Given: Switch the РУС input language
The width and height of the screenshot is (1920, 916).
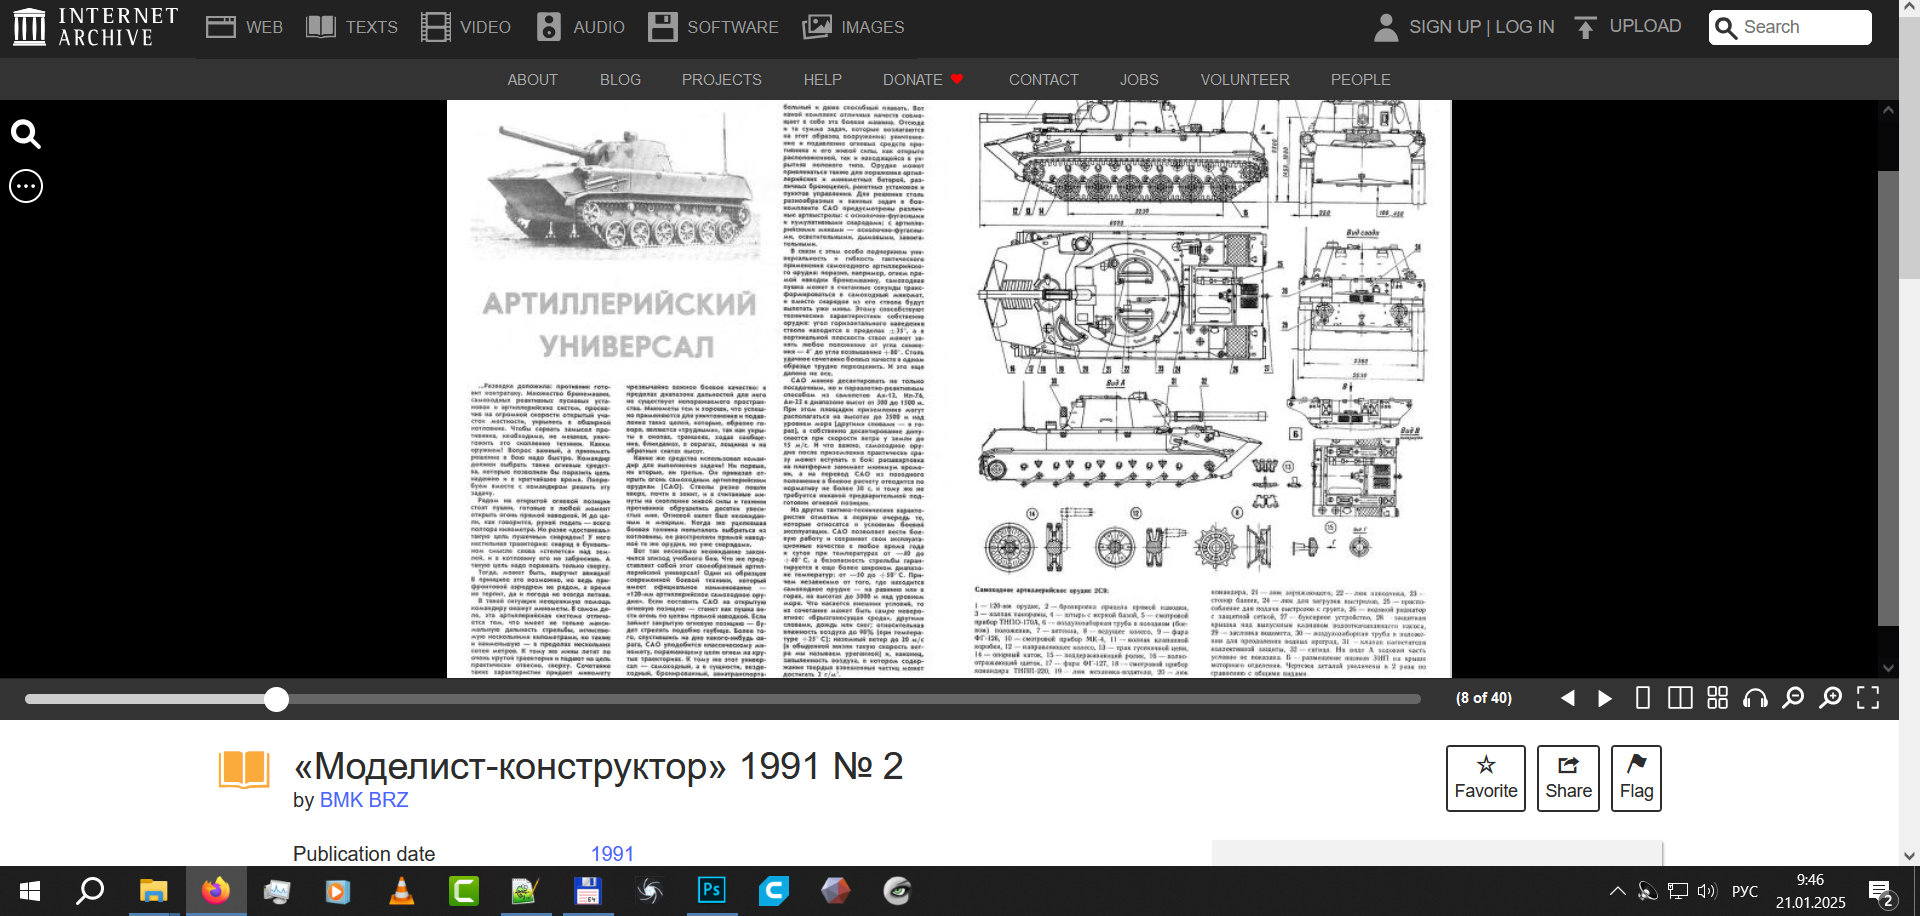Looking at the screenshot, I should 1745,891.
